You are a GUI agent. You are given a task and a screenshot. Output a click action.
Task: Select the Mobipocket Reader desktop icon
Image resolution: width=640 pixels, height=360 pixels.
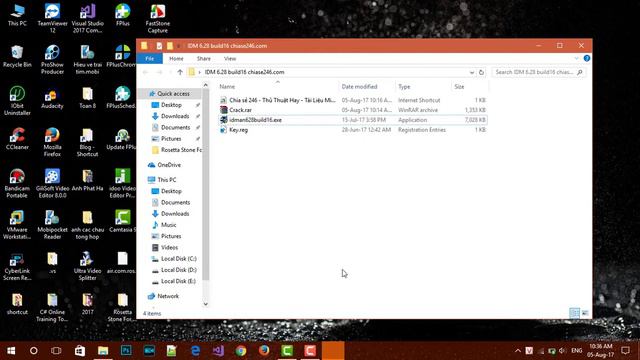point(52,224)
